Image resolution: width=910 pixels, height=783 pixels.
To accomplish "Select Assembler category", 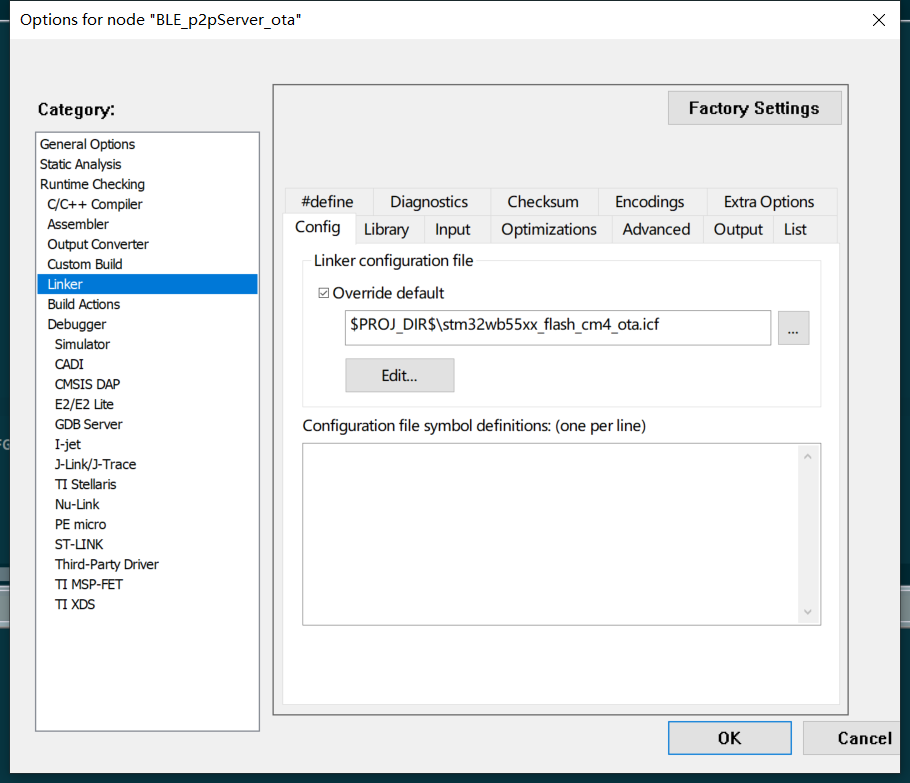I will pos(147,224).
